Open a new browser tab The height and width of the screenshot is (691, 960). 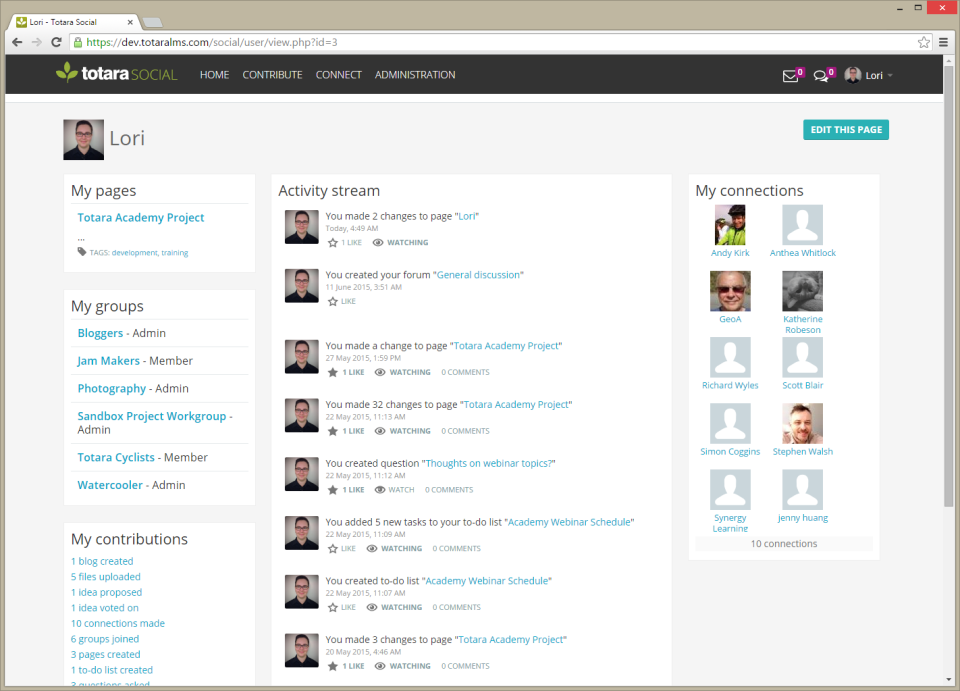[152, 23]
